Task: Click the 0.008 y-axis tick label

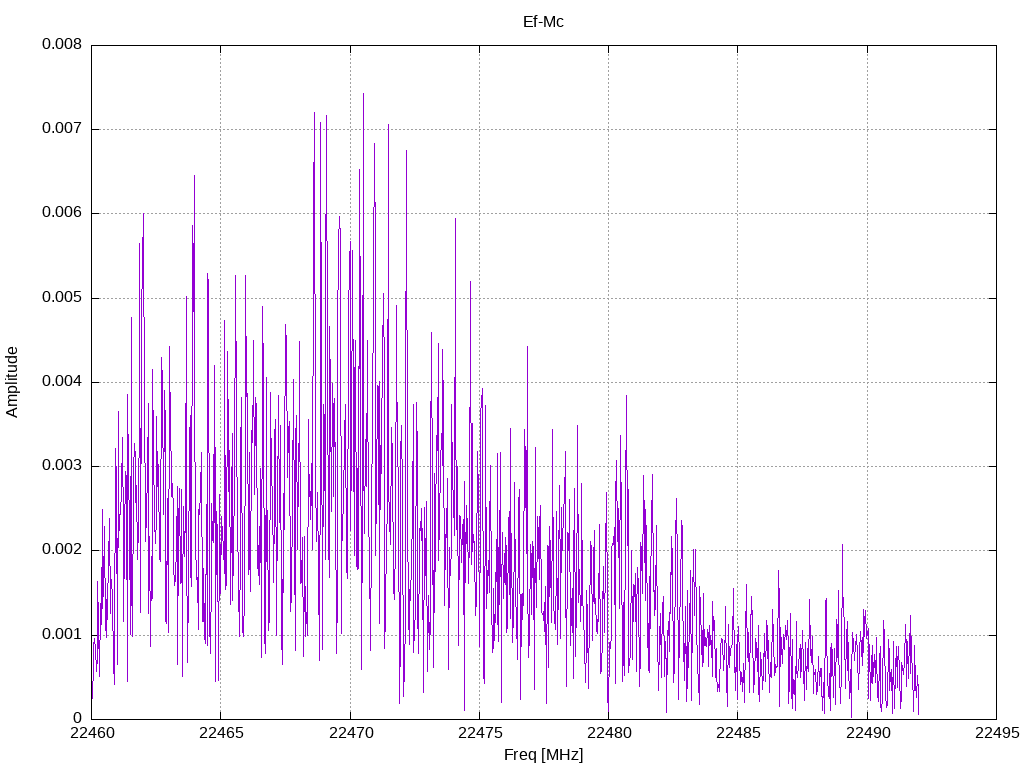Action: pyautogui.click(x=62, y=44)
